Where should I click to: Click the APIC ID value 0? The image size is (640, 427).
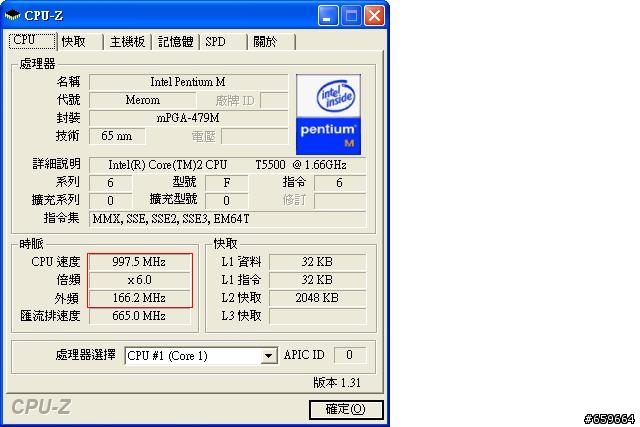[x=349, y=355]
